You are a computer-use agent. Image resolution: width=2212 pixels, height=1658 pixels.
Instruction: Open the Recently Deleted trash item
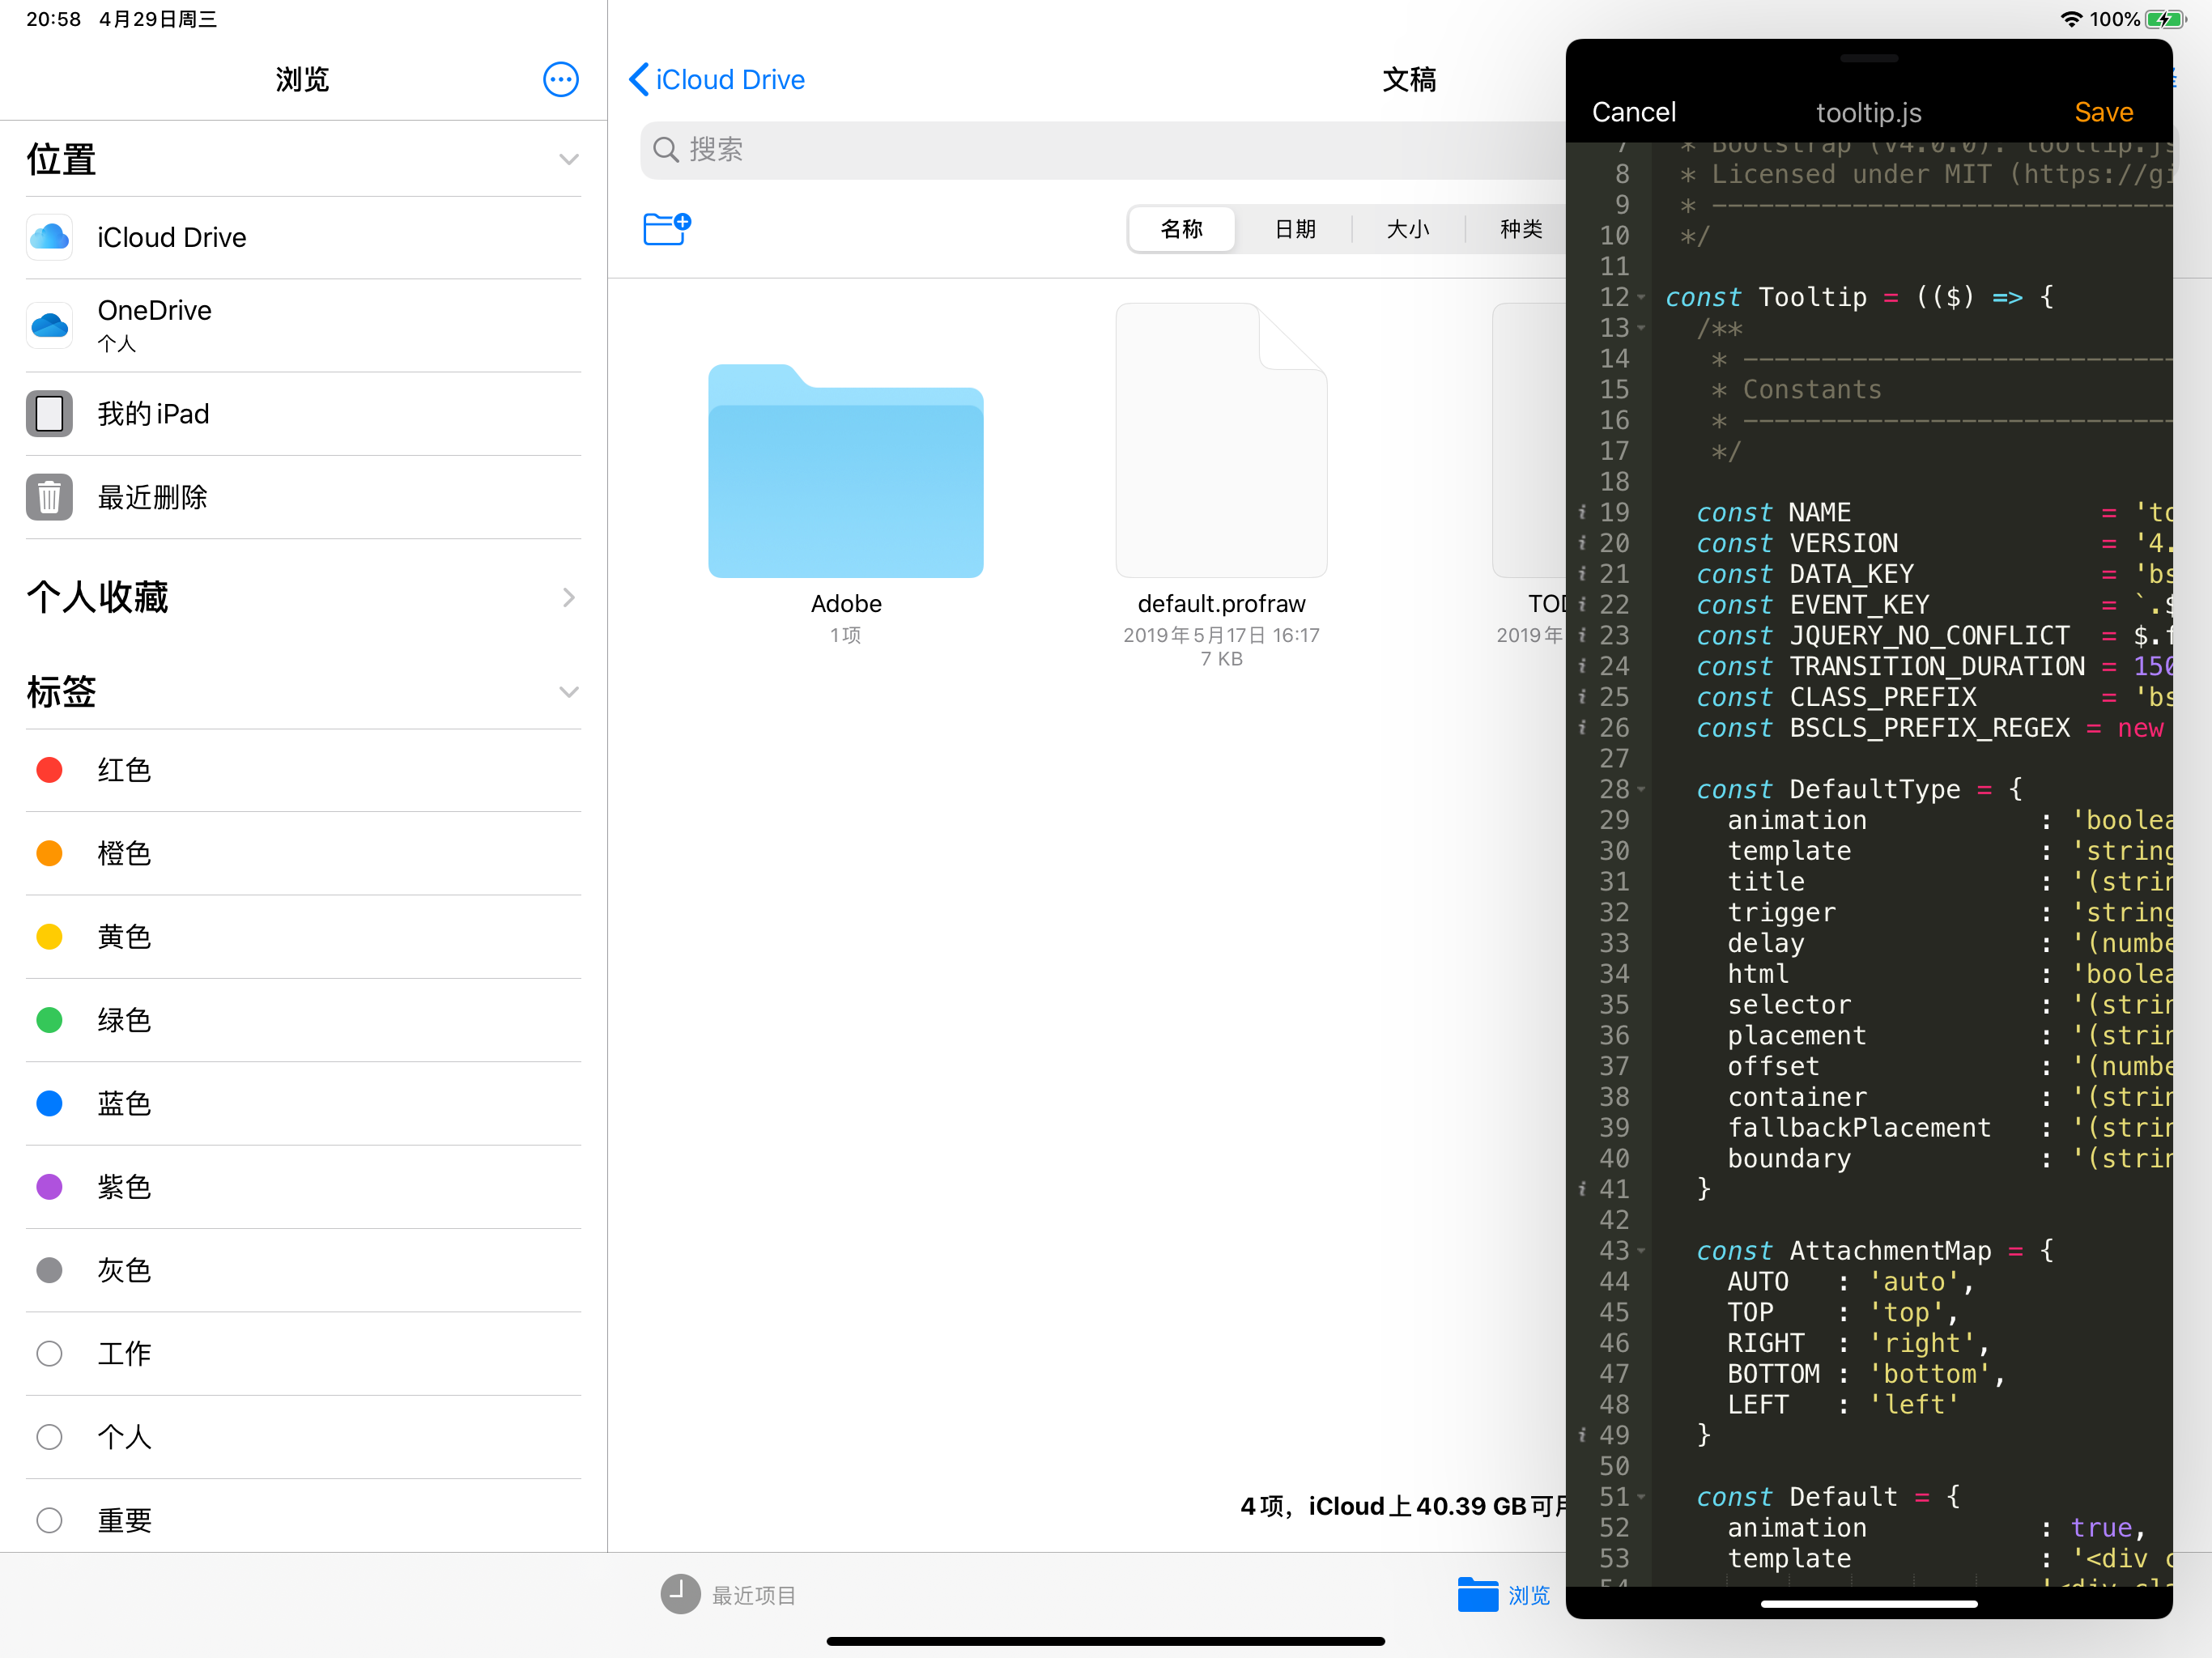pos(152,497)
